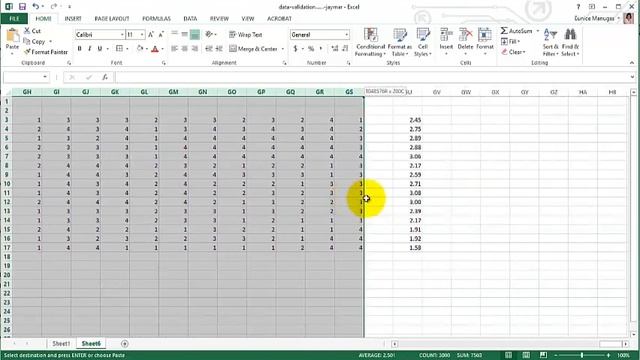Open Find & Select binoculars
This screenshot has height=360, width=640.
point(570,42)
